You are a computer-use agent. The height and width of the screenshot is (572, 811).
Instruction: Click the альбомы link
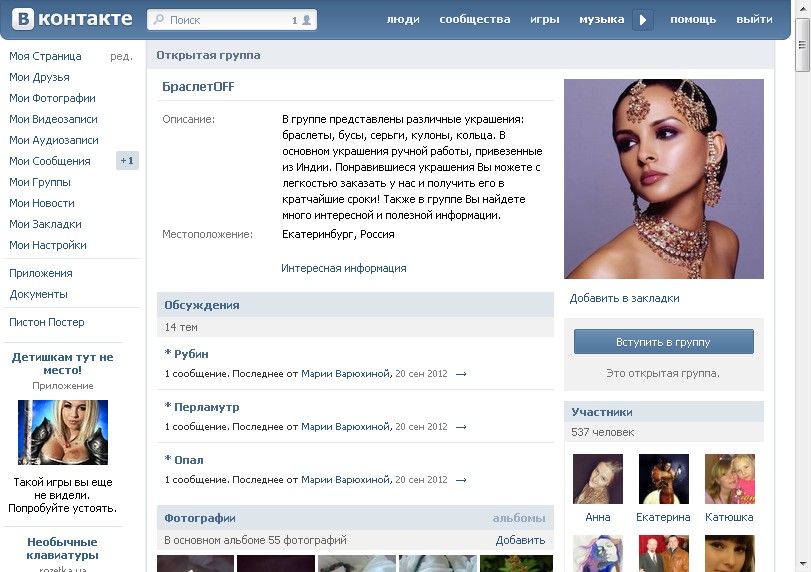(519, 518)
